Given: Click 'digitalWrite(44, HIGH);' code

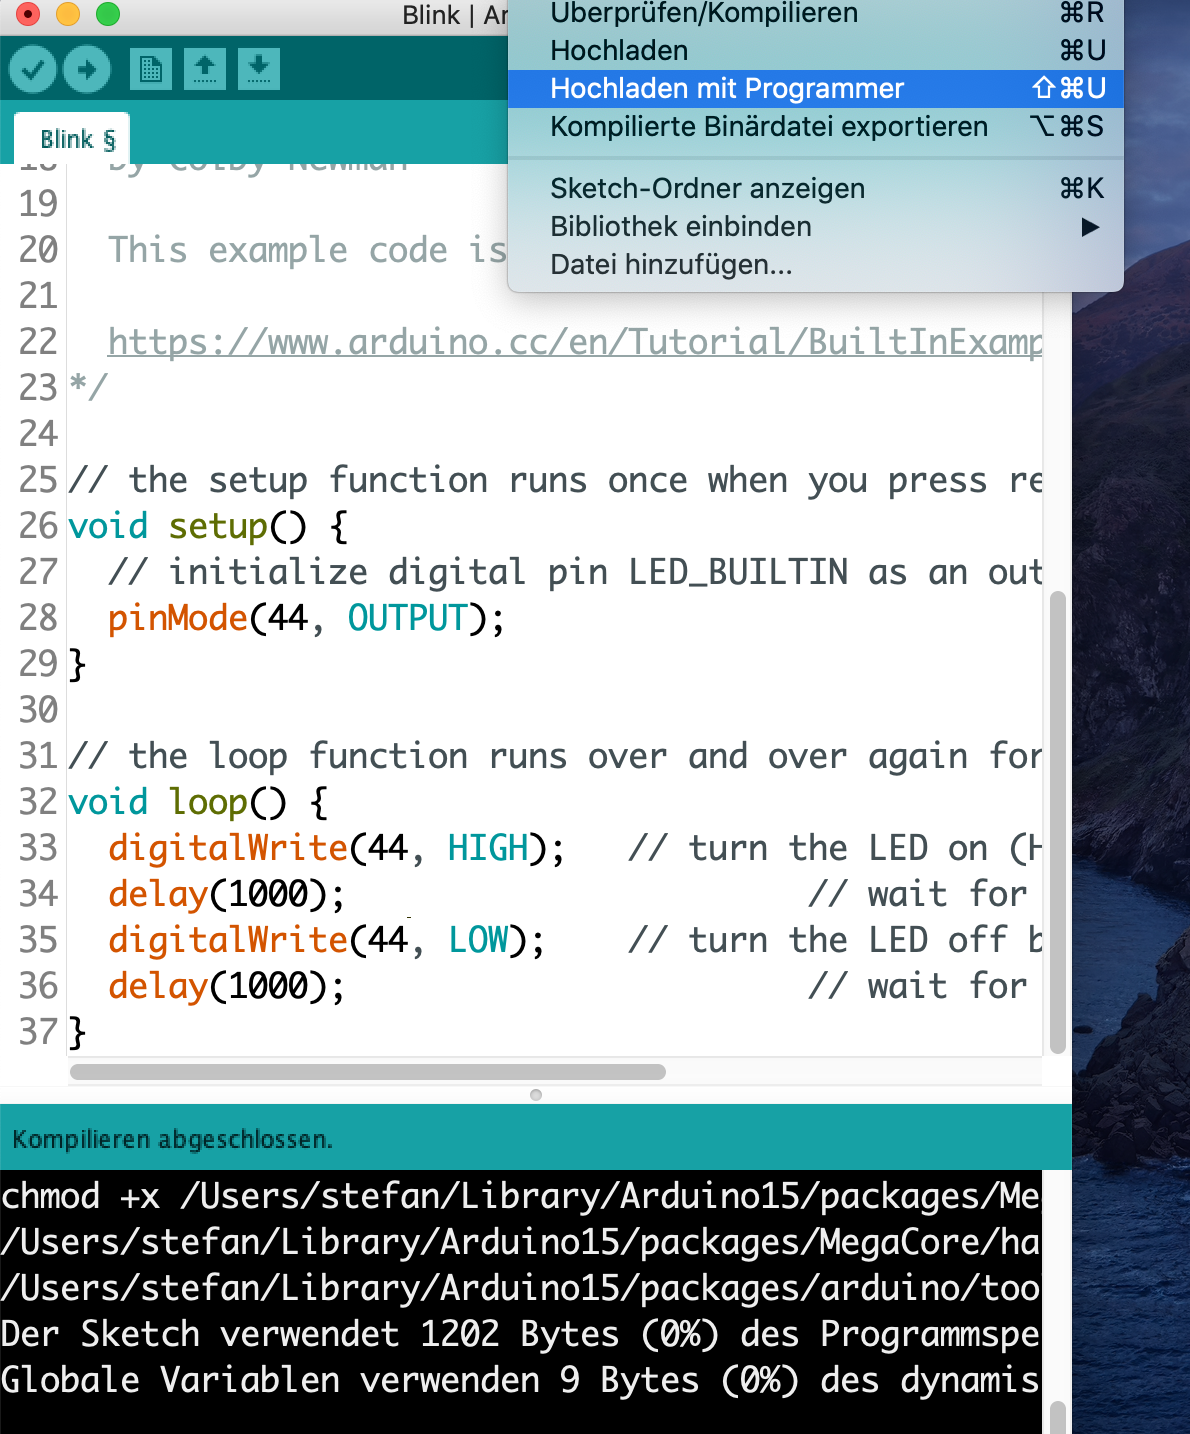Looking at the screenshot, I should point(336,848).
